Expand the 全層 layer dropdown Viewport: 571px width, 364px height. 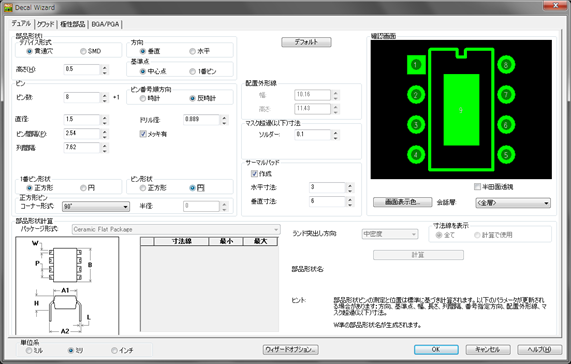click(513, 203)
